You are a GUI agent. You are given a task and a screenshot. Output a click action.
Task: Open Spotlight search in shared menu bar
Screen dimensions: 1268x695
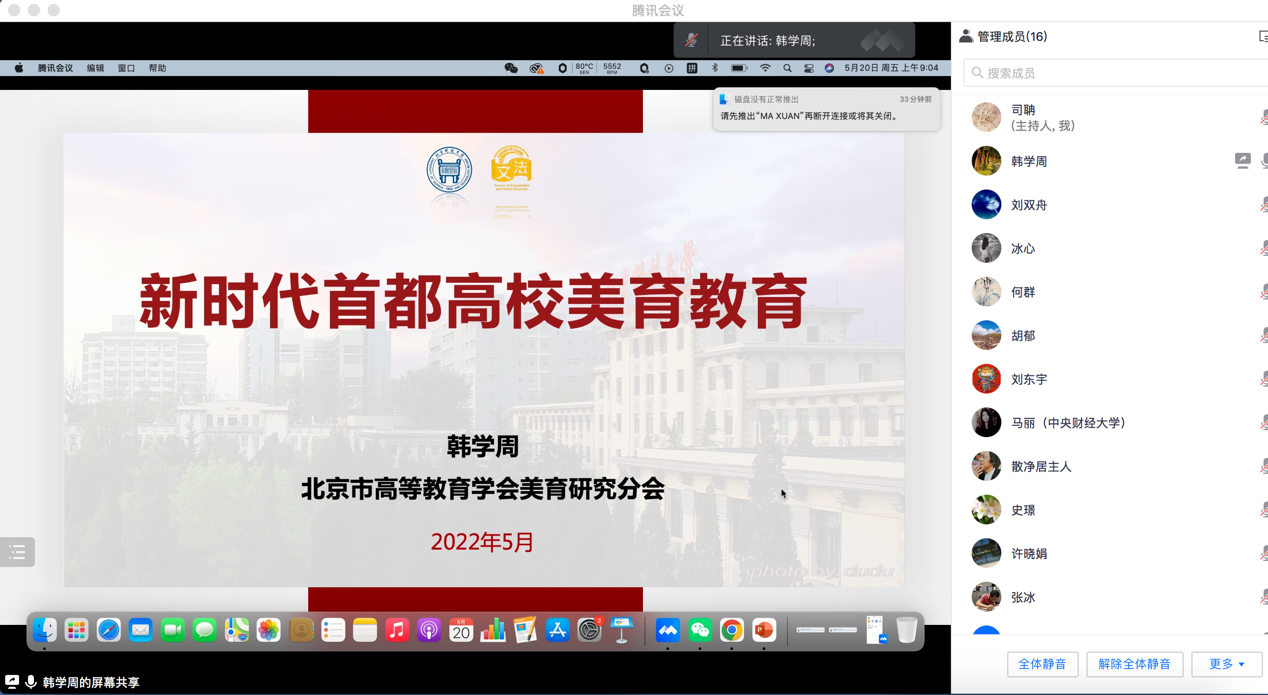[x=787, y=68]
